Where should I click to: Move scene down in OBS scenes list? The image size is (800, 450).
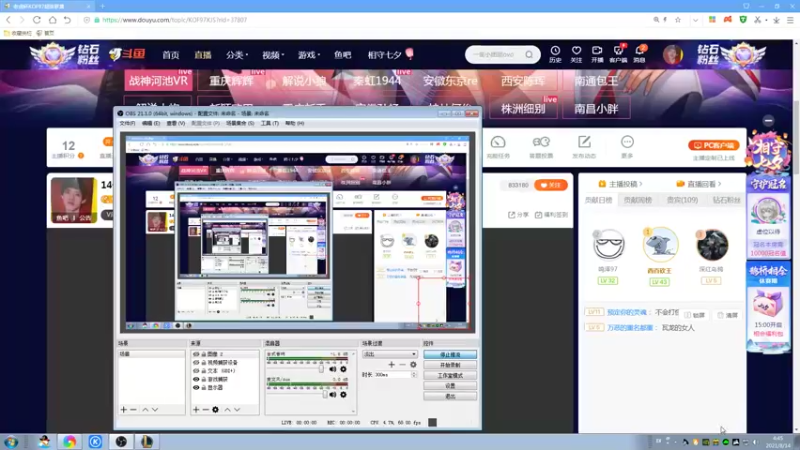[x=155, y=410]
